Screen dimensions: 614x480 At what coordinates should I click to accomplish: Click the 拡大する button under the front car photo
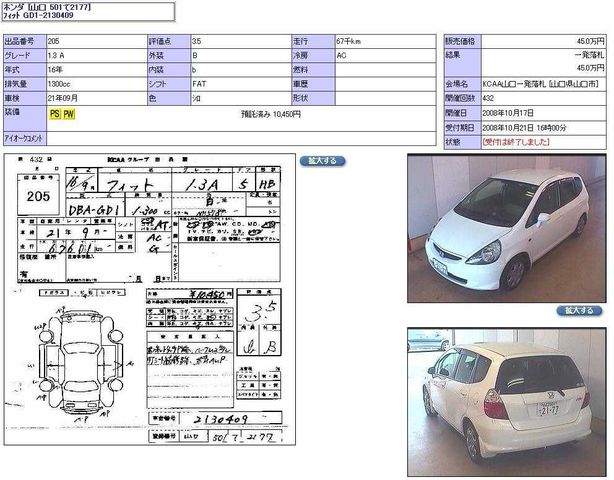coord(579,310)
